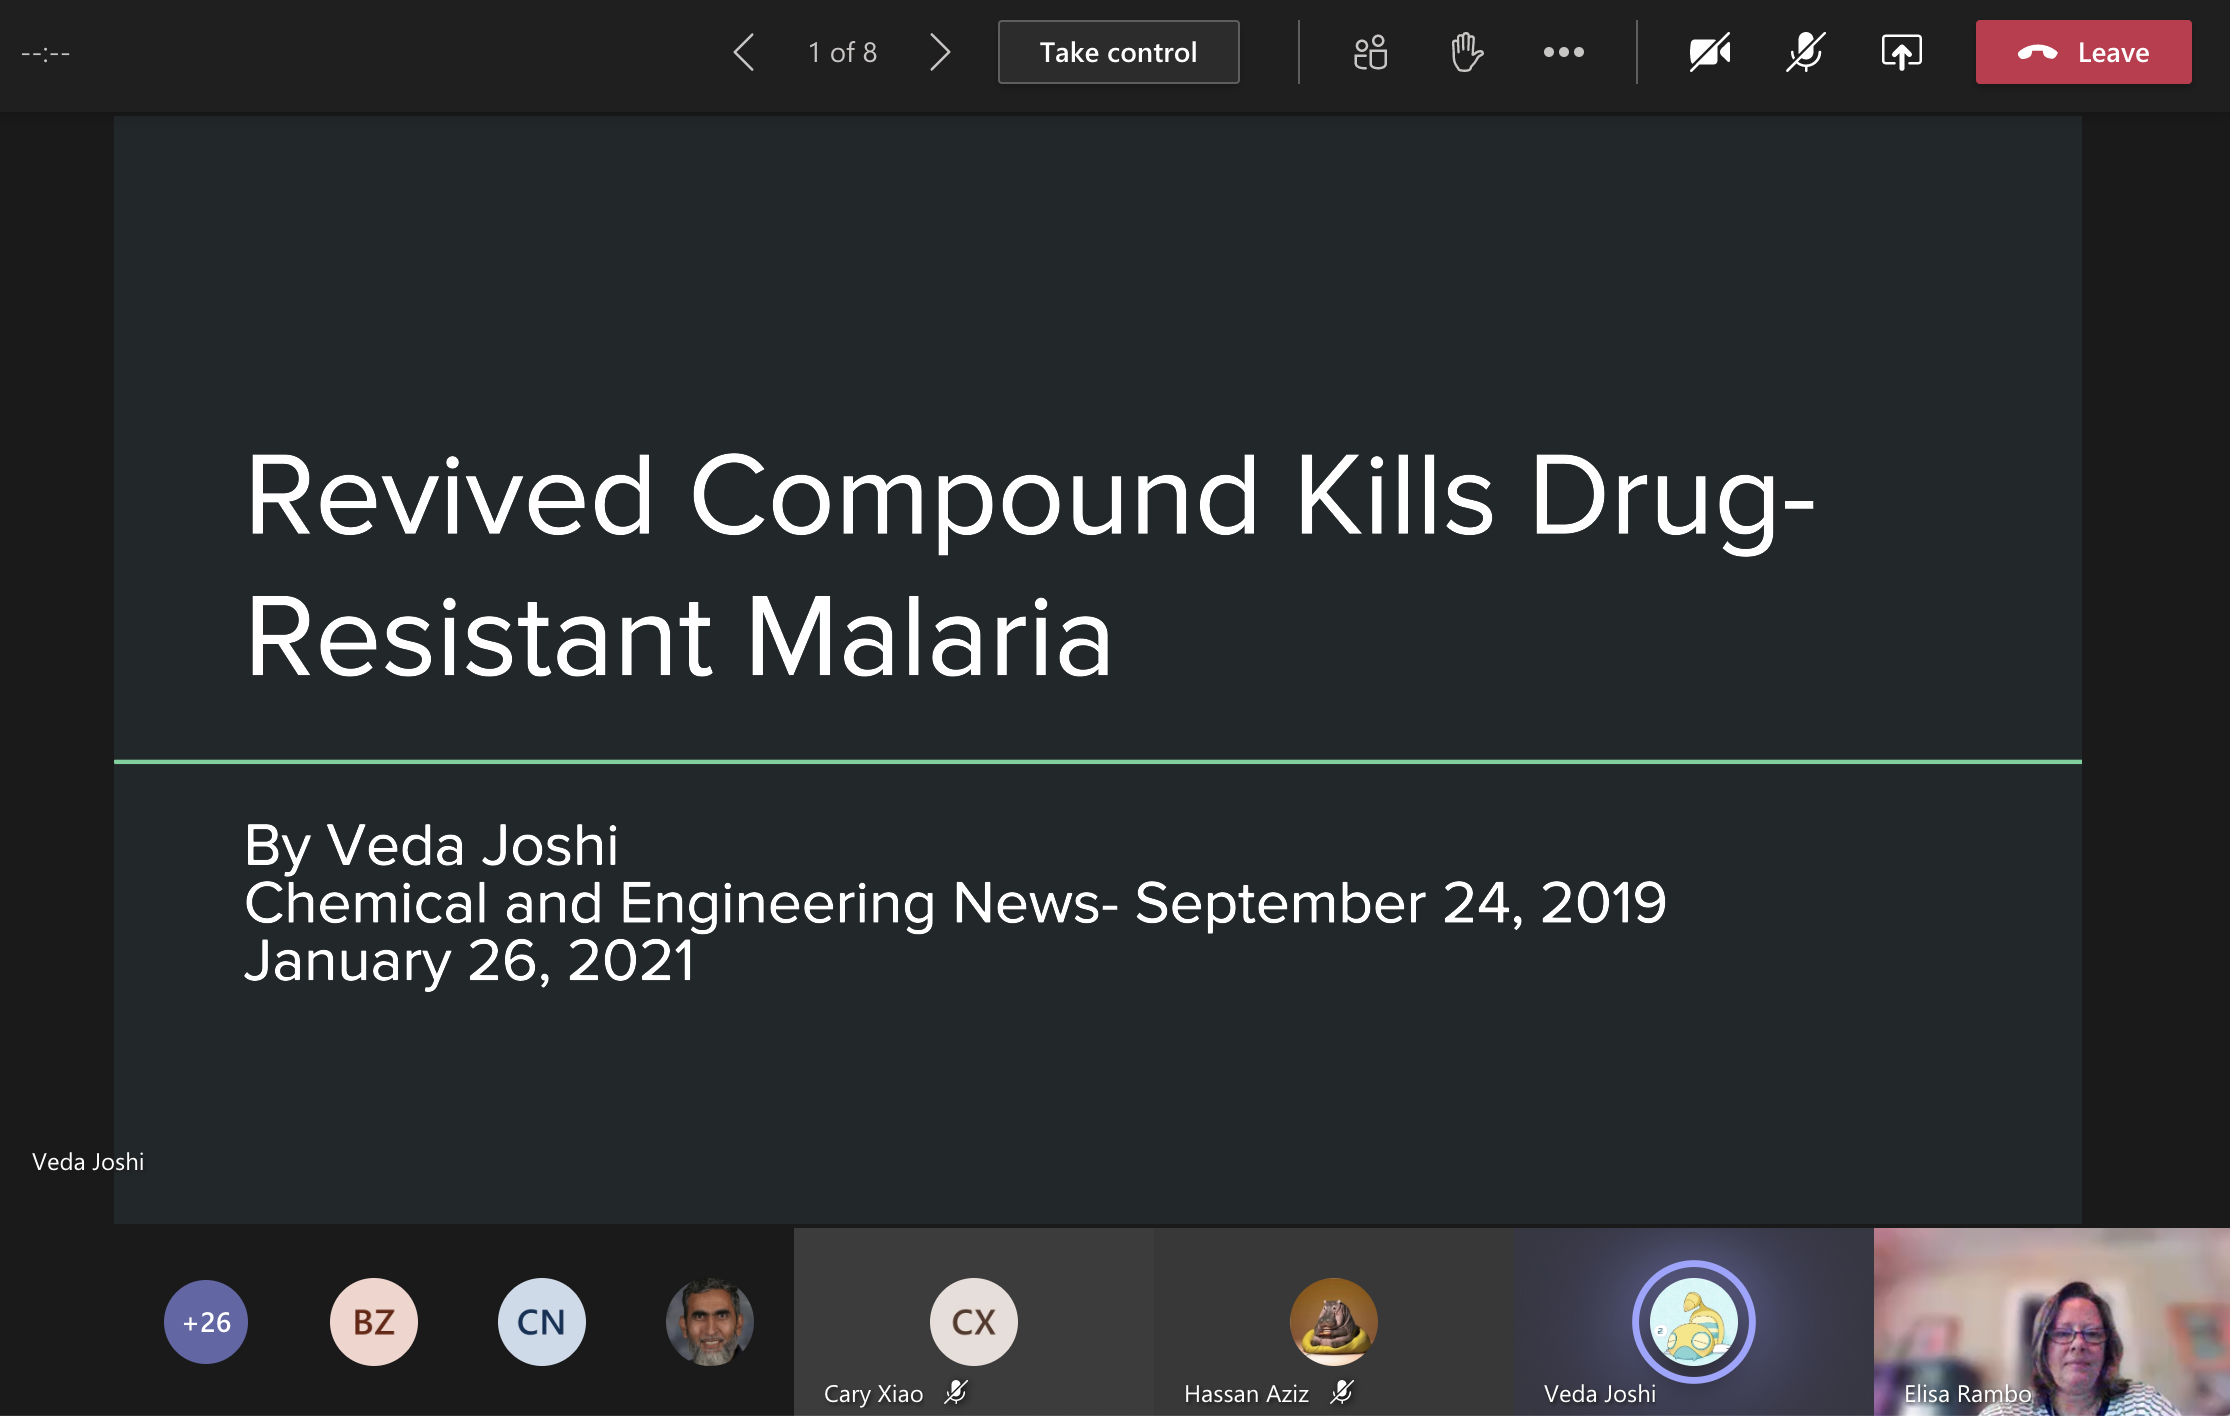This screenshot has width=2230, height=1416.
Task: Go to the previous slide arrow
Action: click(744, 52)
